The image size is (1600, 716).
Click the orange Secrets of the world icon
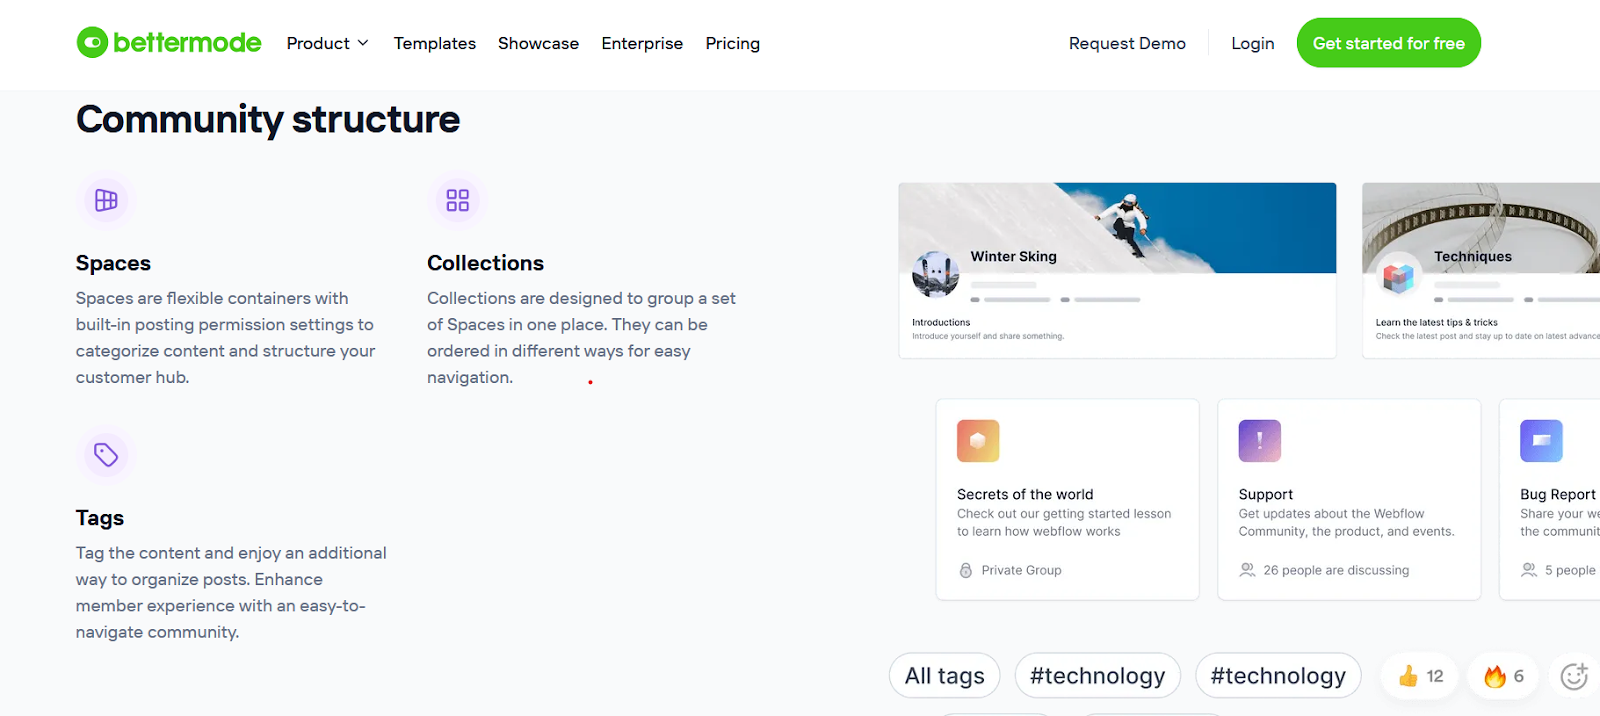click(x=978, y=441)
